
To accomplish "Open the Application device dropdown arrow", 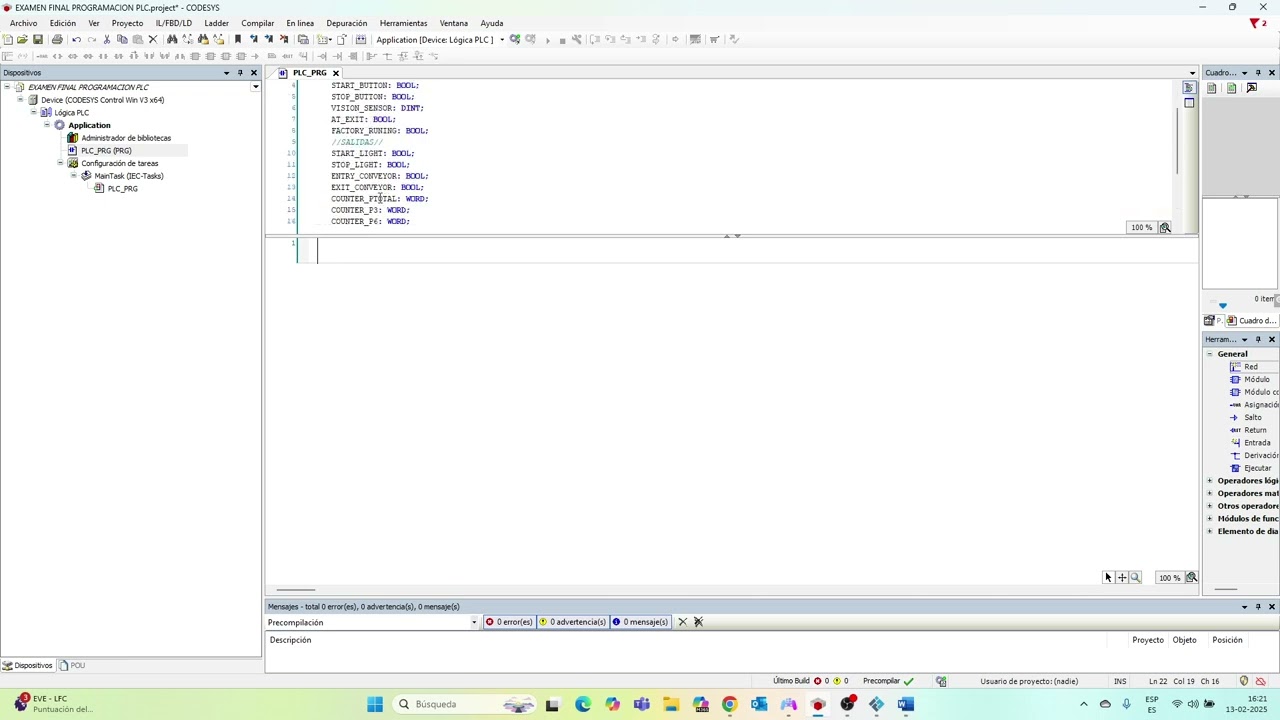I will coord(502,40).
